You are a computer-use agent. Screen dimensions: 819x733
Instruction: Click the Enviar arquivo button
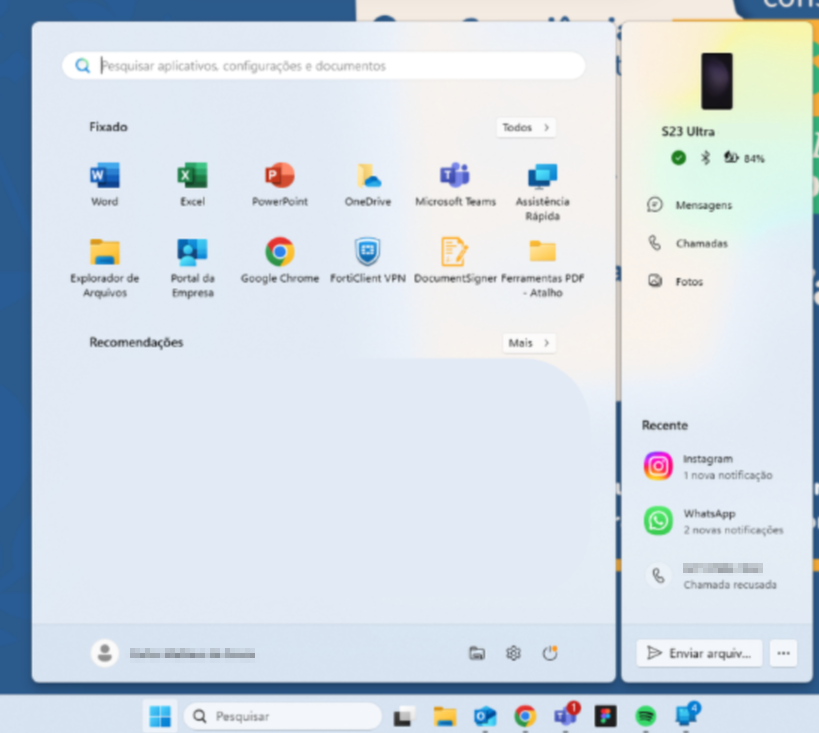click(x=699, y=653)
